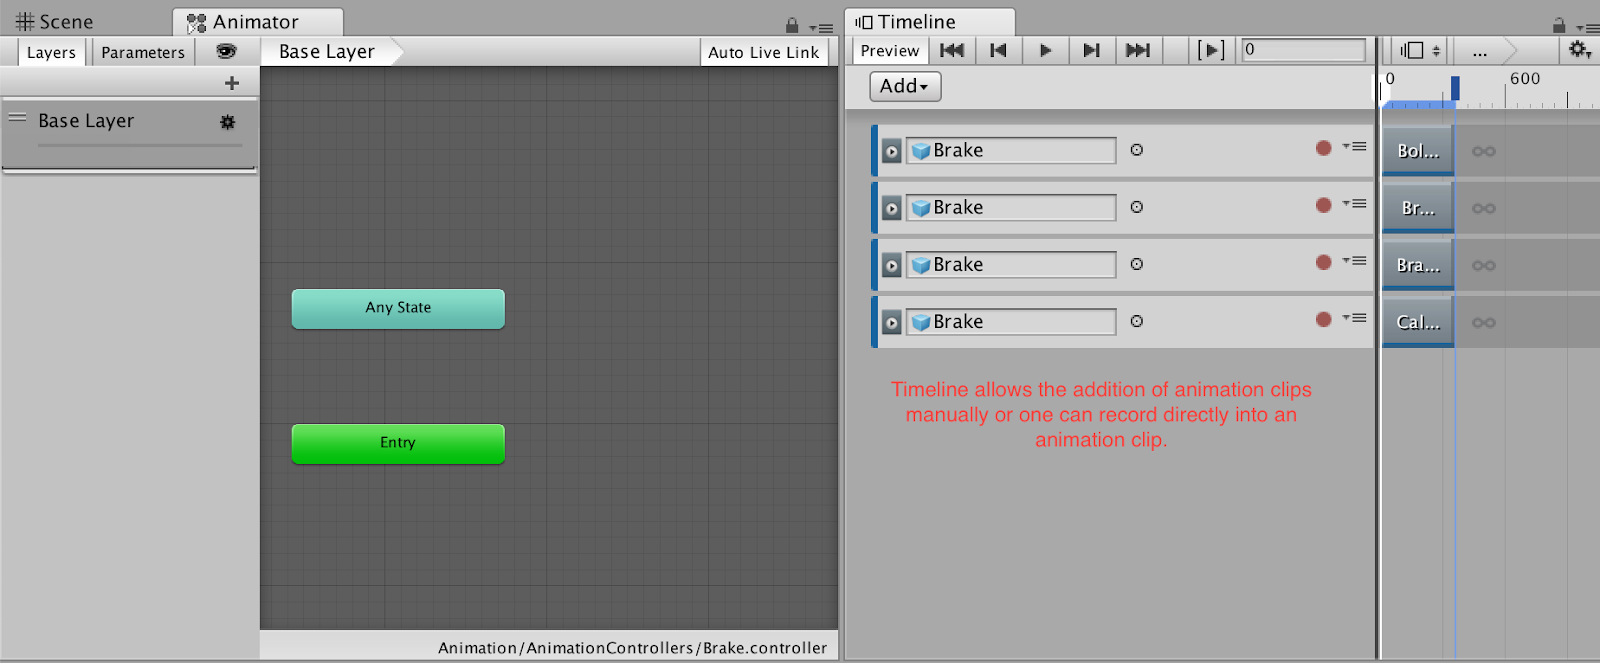Open the Timeline panel options menu

1587,28
